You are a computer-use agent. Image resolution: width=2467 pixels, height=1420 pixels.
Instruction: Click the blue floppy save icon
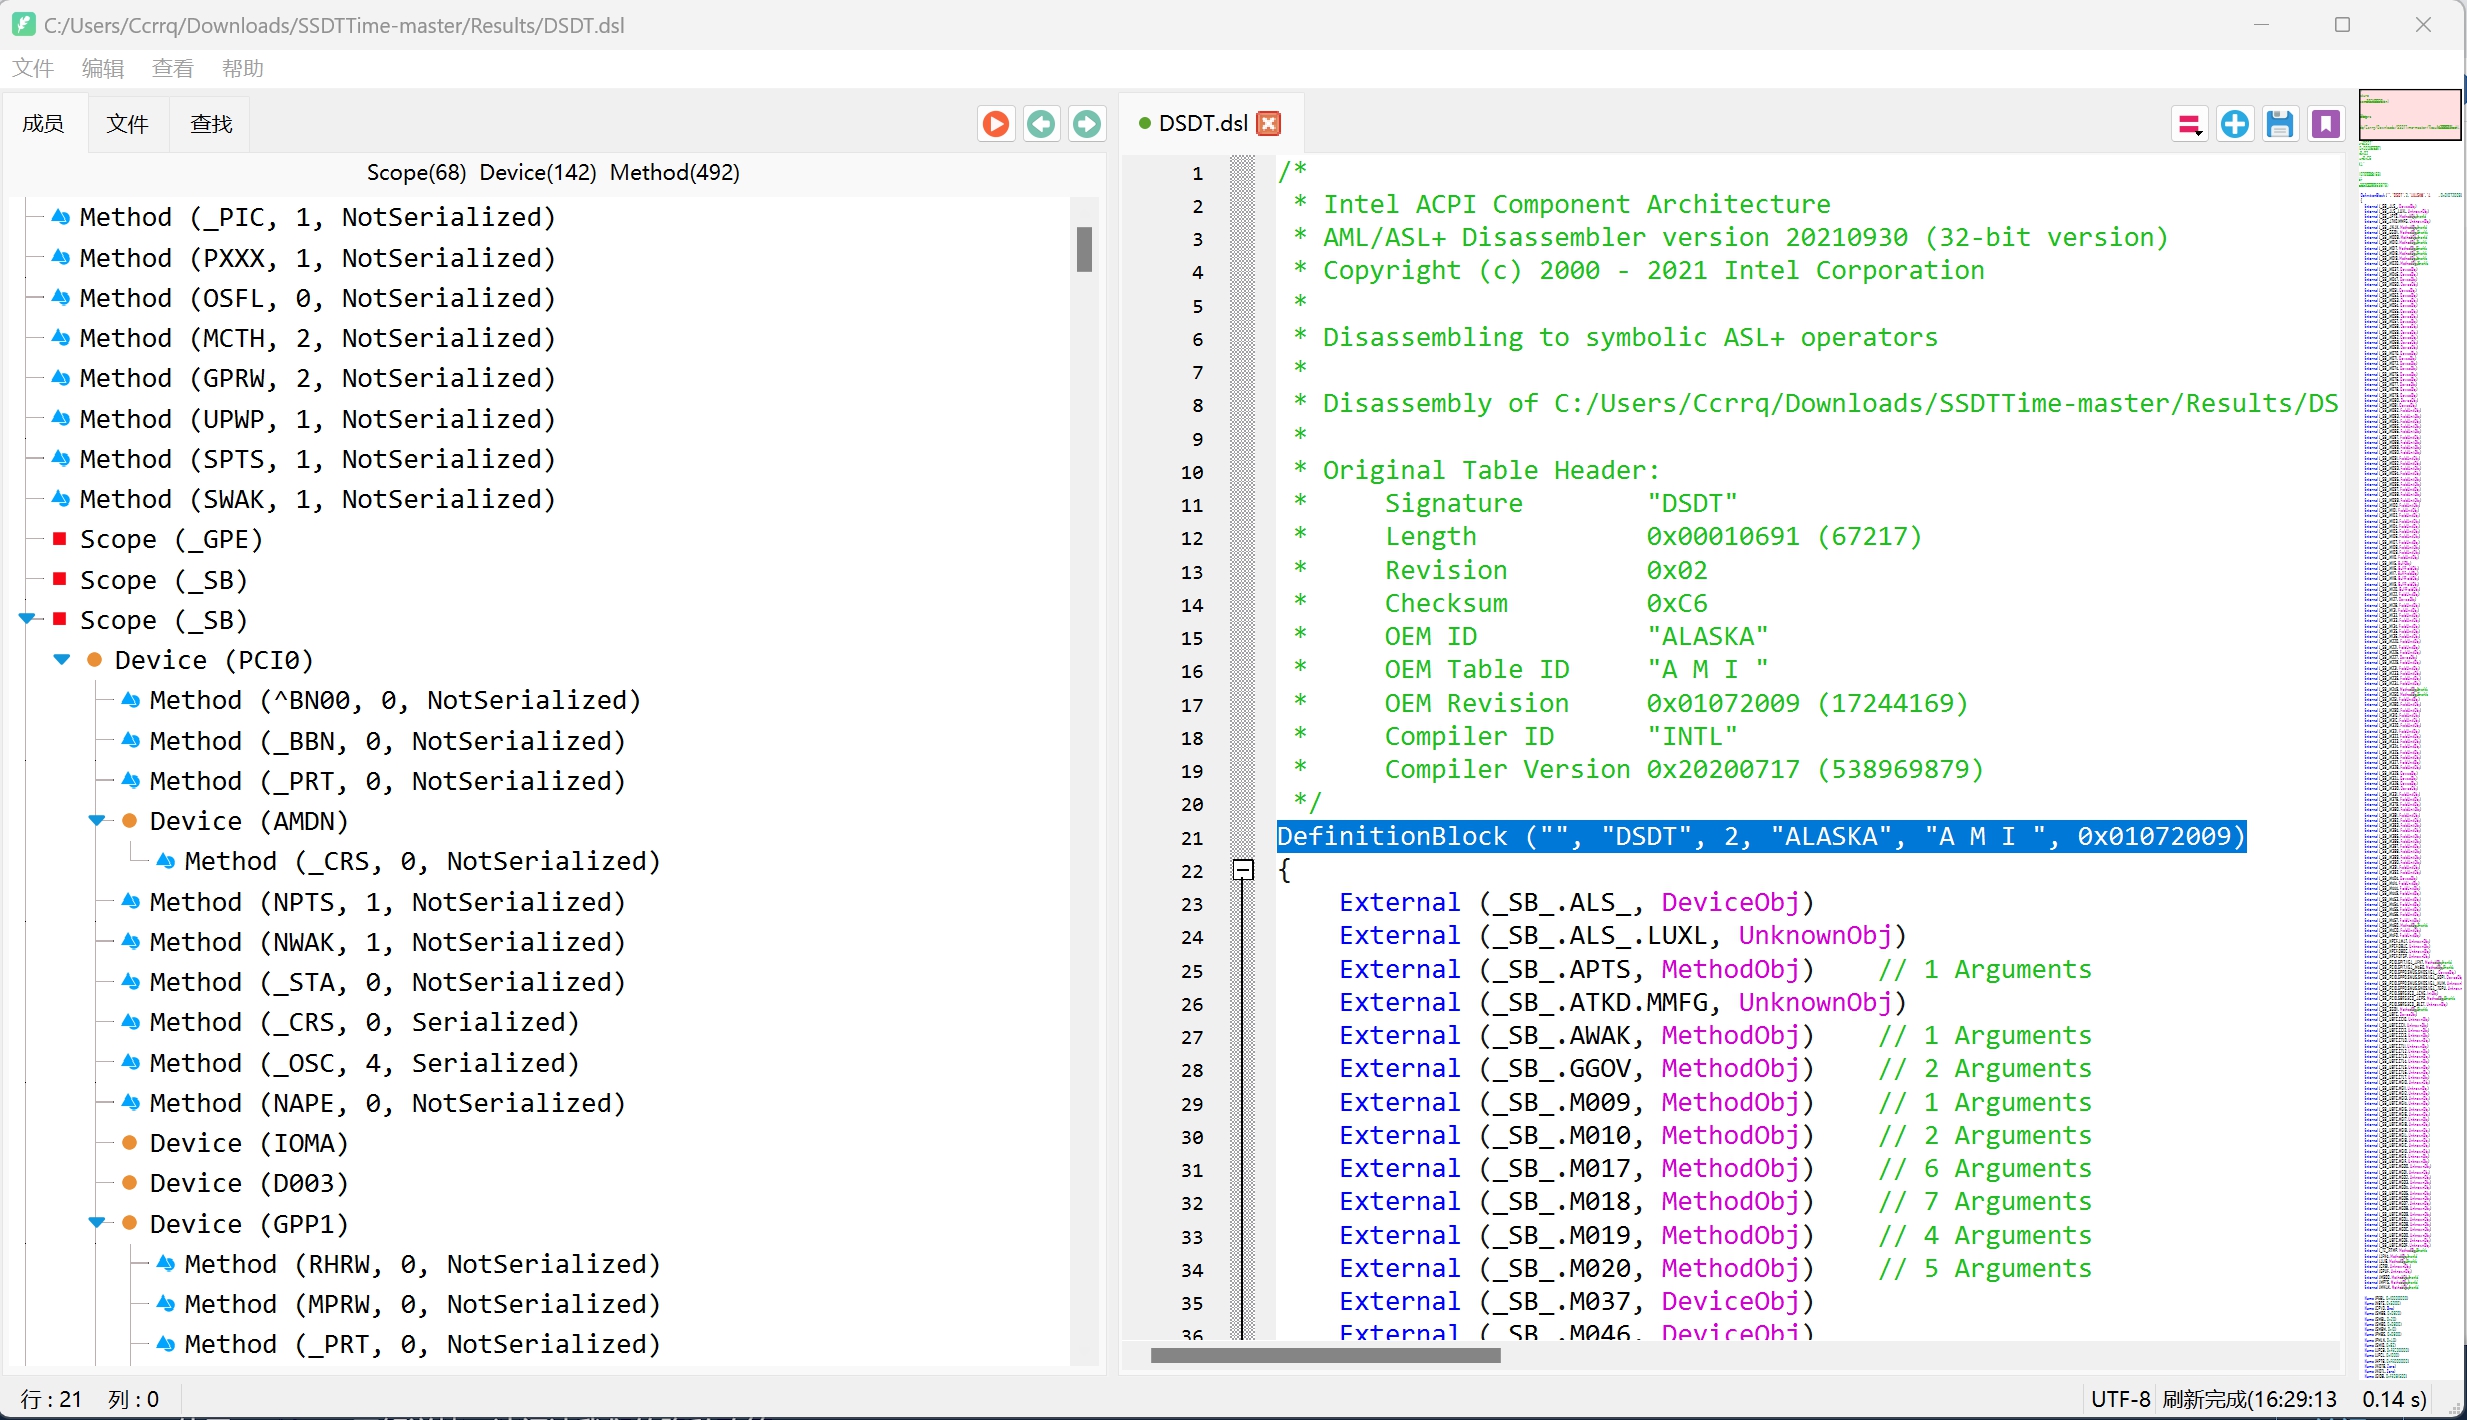[2280, 124]
